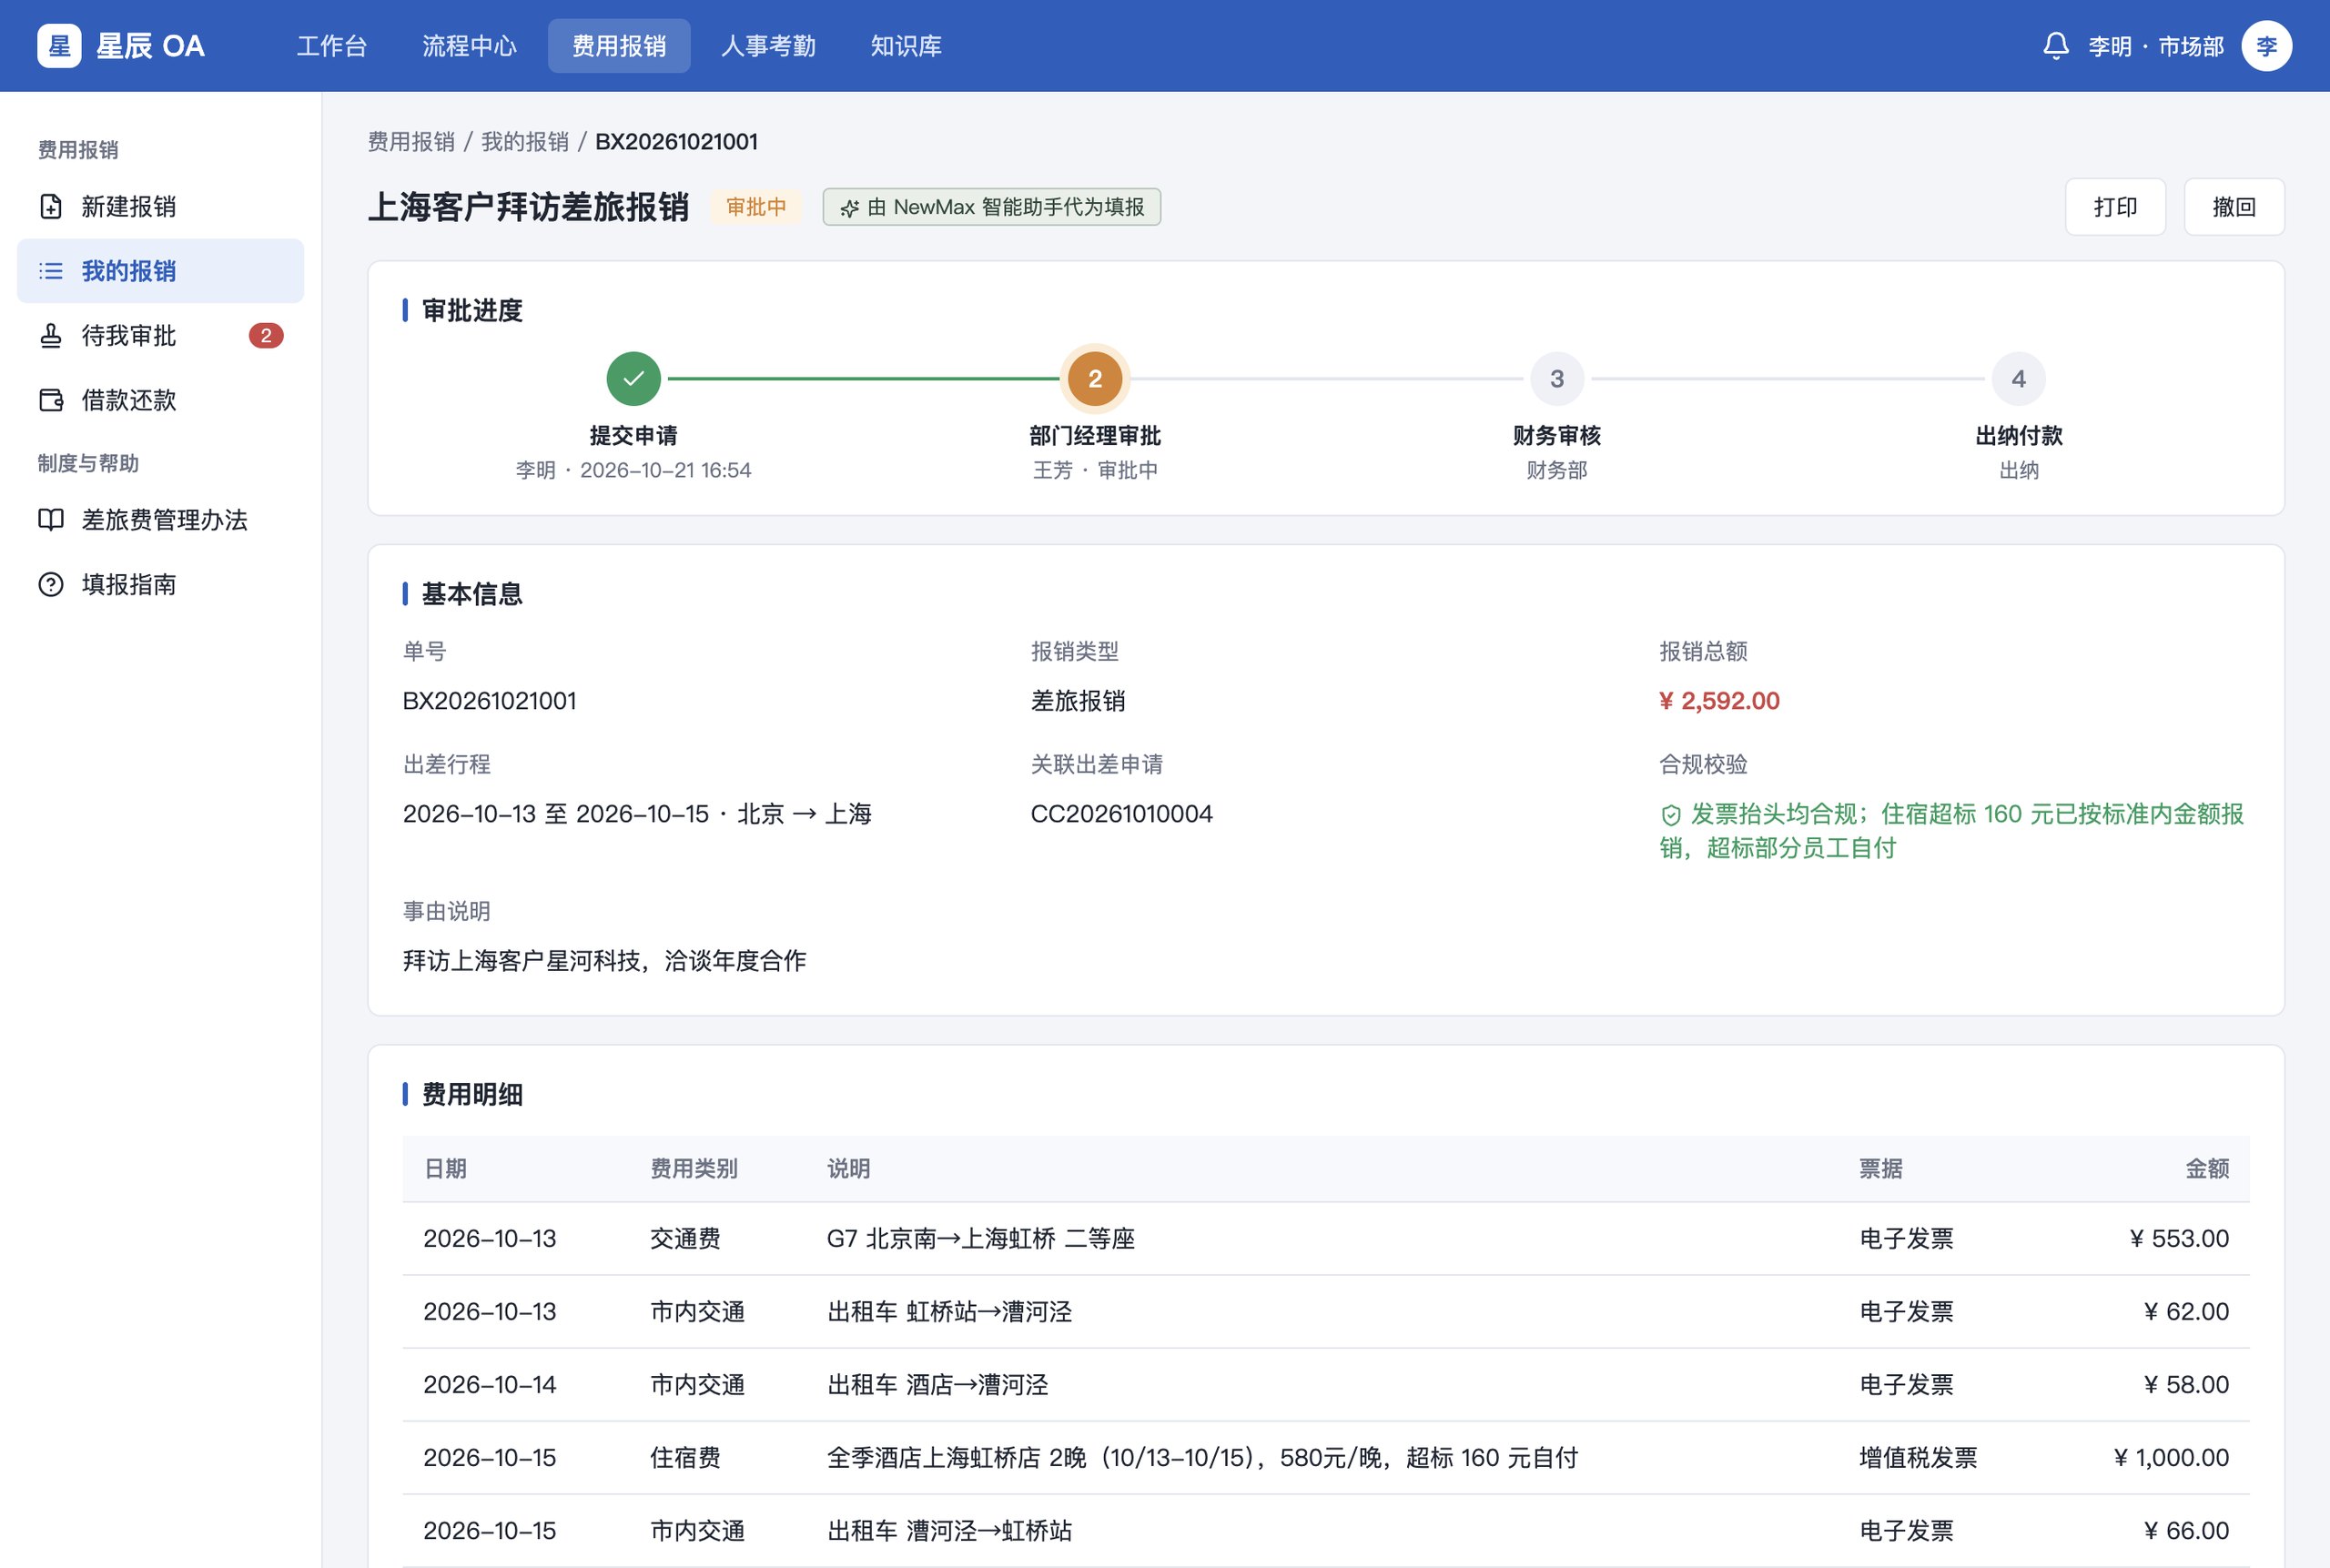Open 流程中心 in the top navigation
The width and height of the screenshot is (2330, 1568).
(x=469, y=46)
